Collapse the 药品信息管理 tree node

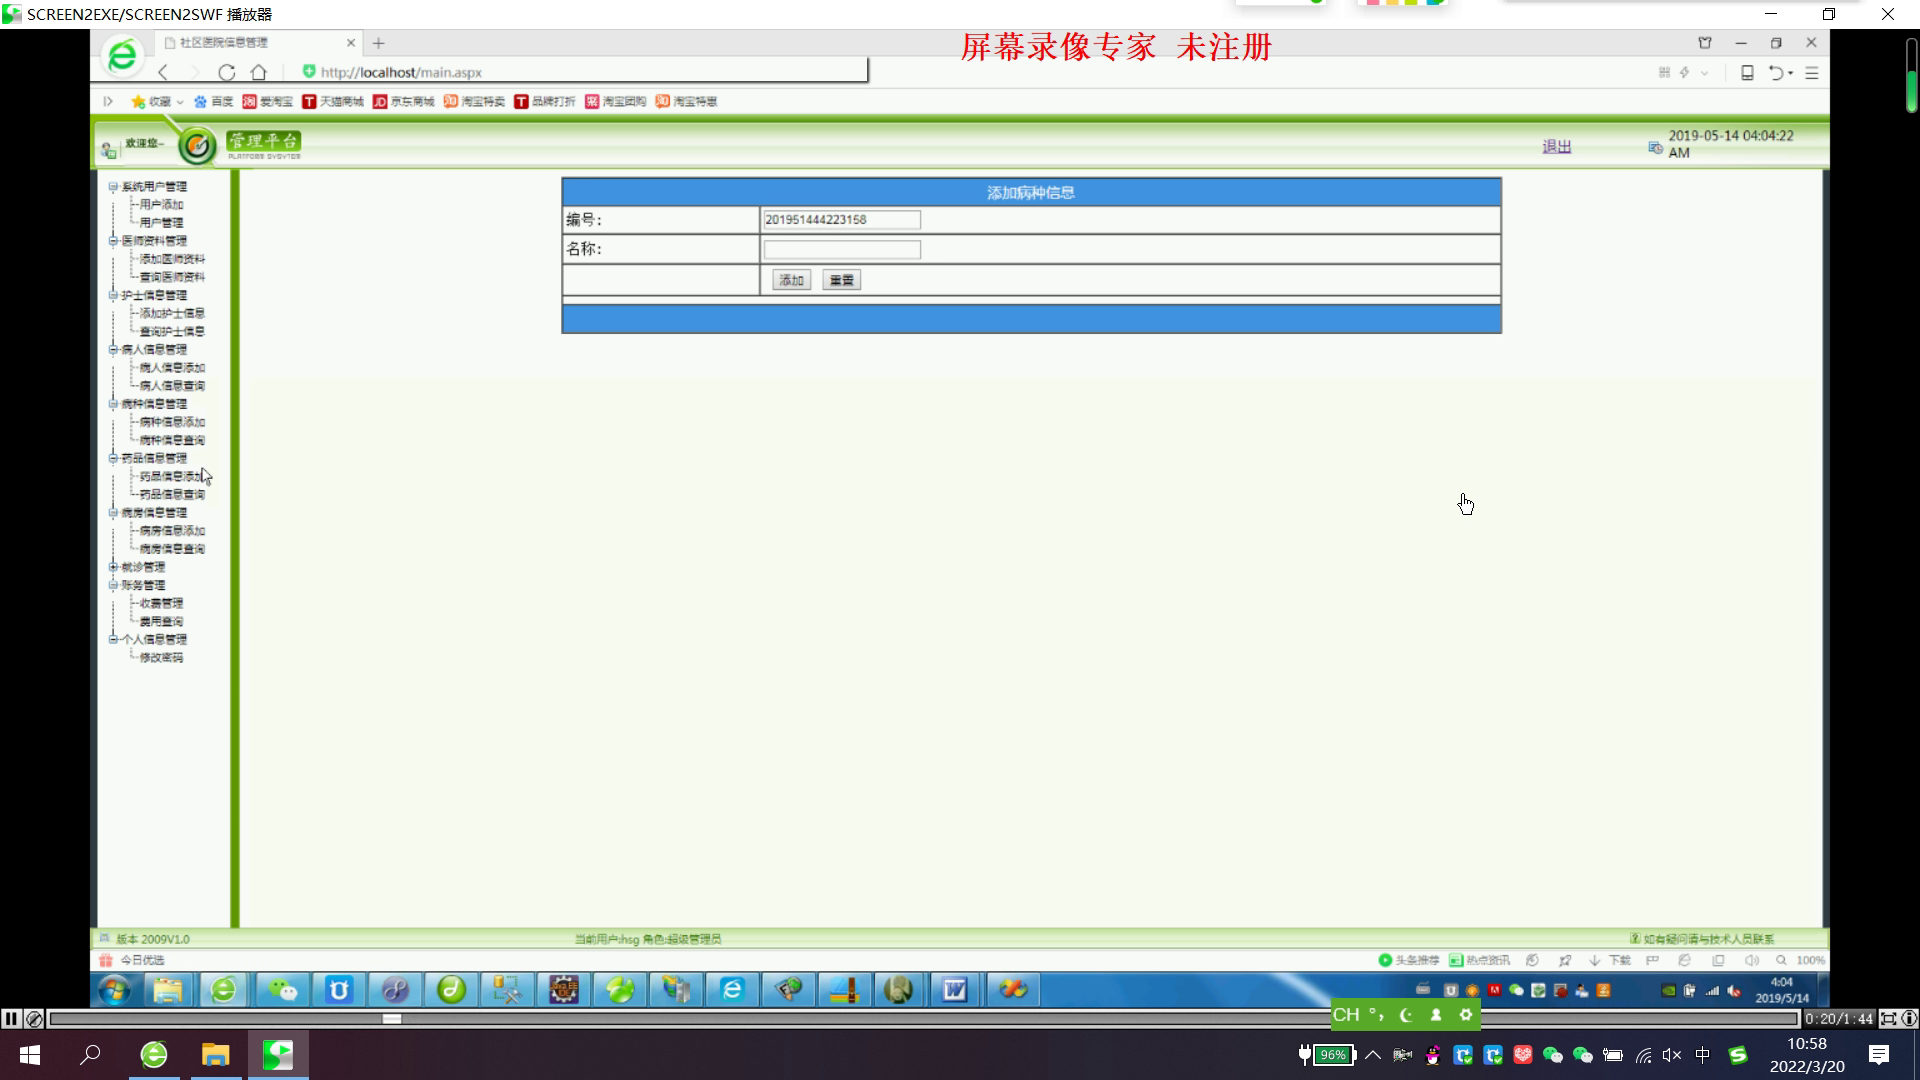click(x=113, y=458)
